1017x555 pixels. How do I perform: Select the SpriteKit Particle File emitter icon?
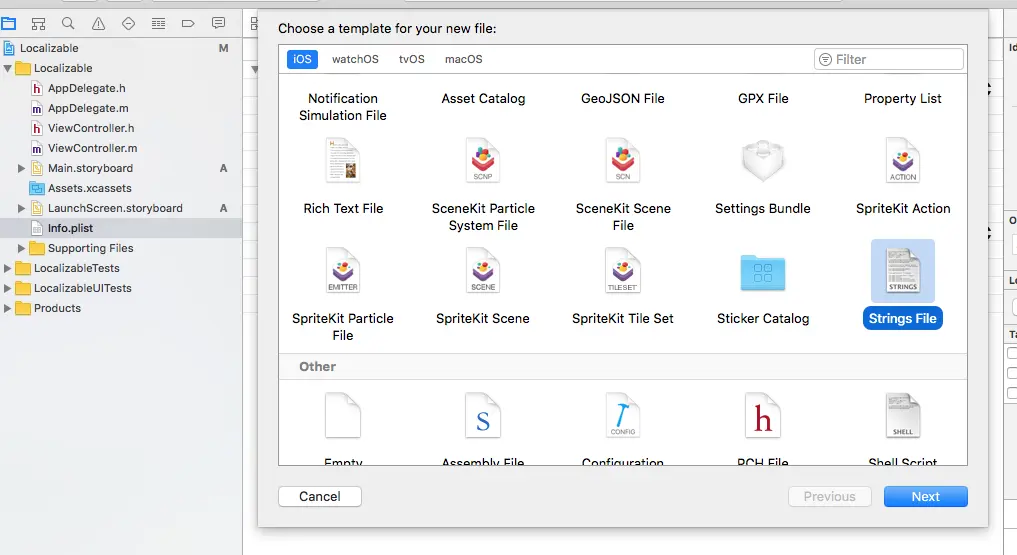(343, 271)
